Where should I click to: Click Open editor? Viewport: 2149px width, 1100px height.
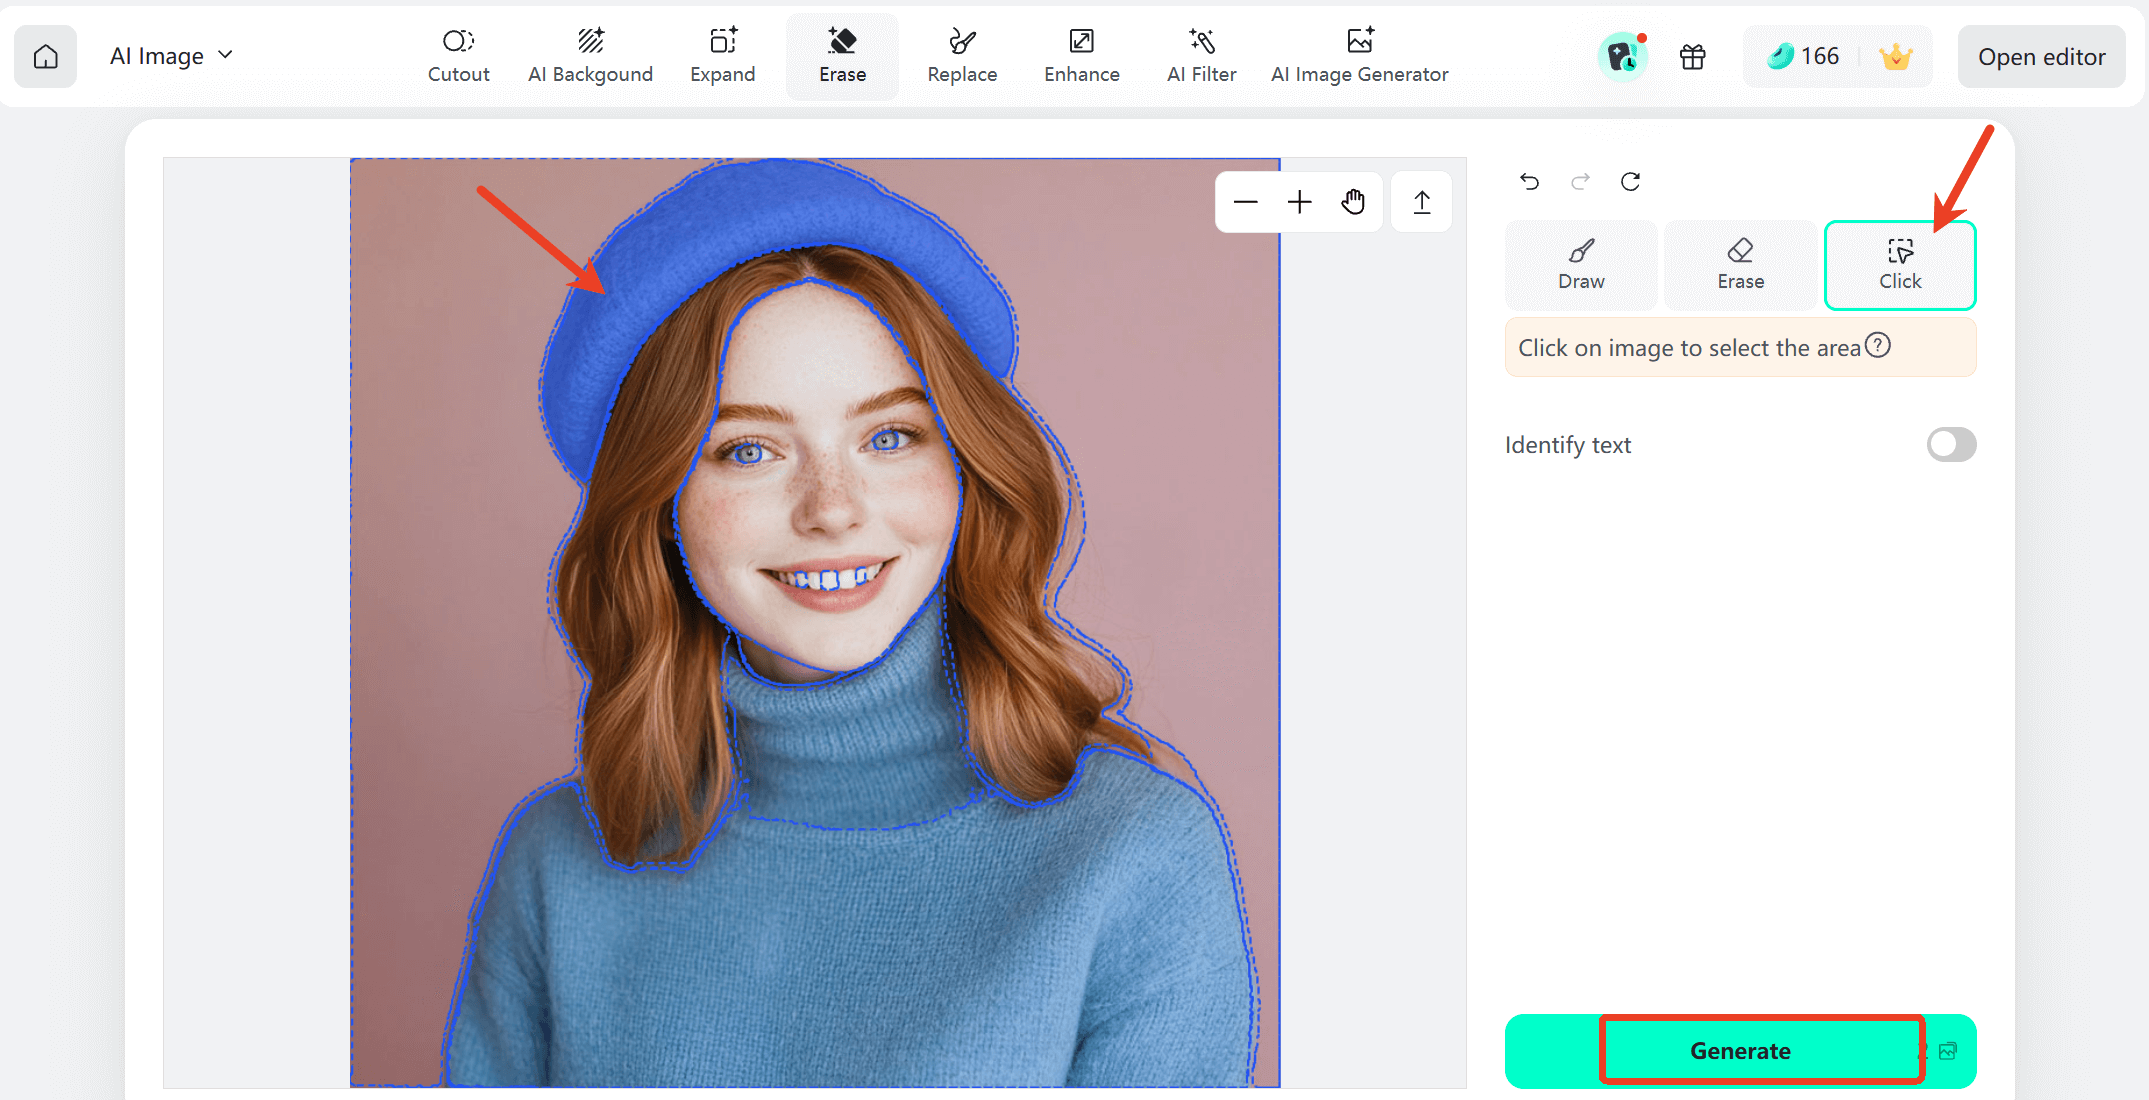(x=2040, y=56)
